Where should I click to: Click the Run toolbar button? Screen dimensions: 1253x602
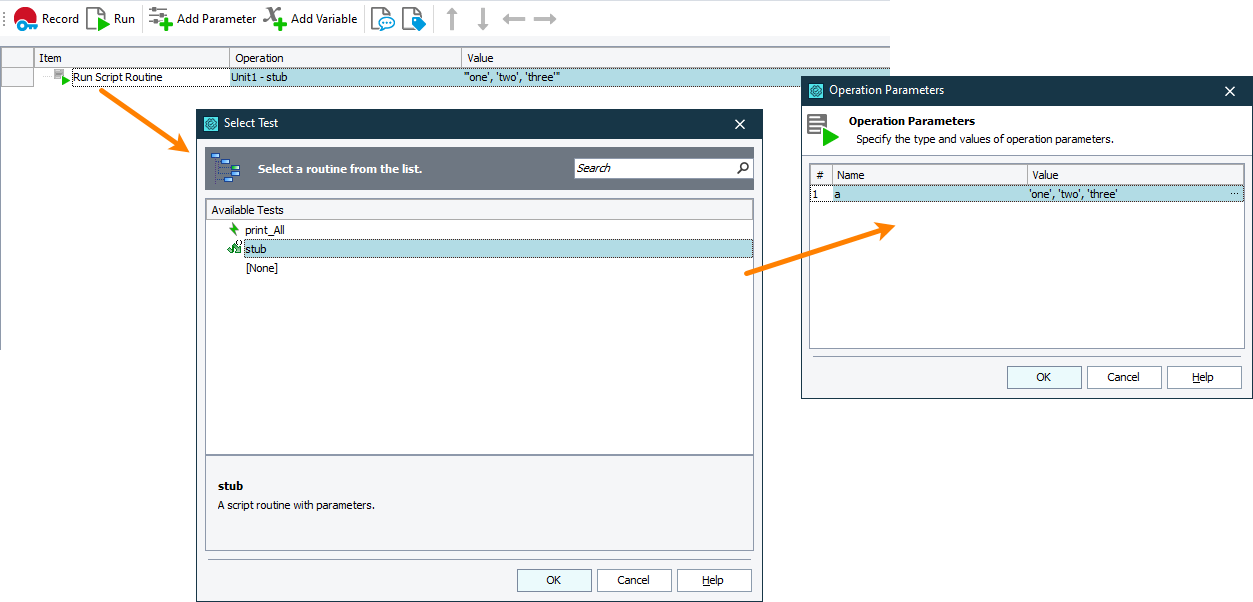point(111,19)
